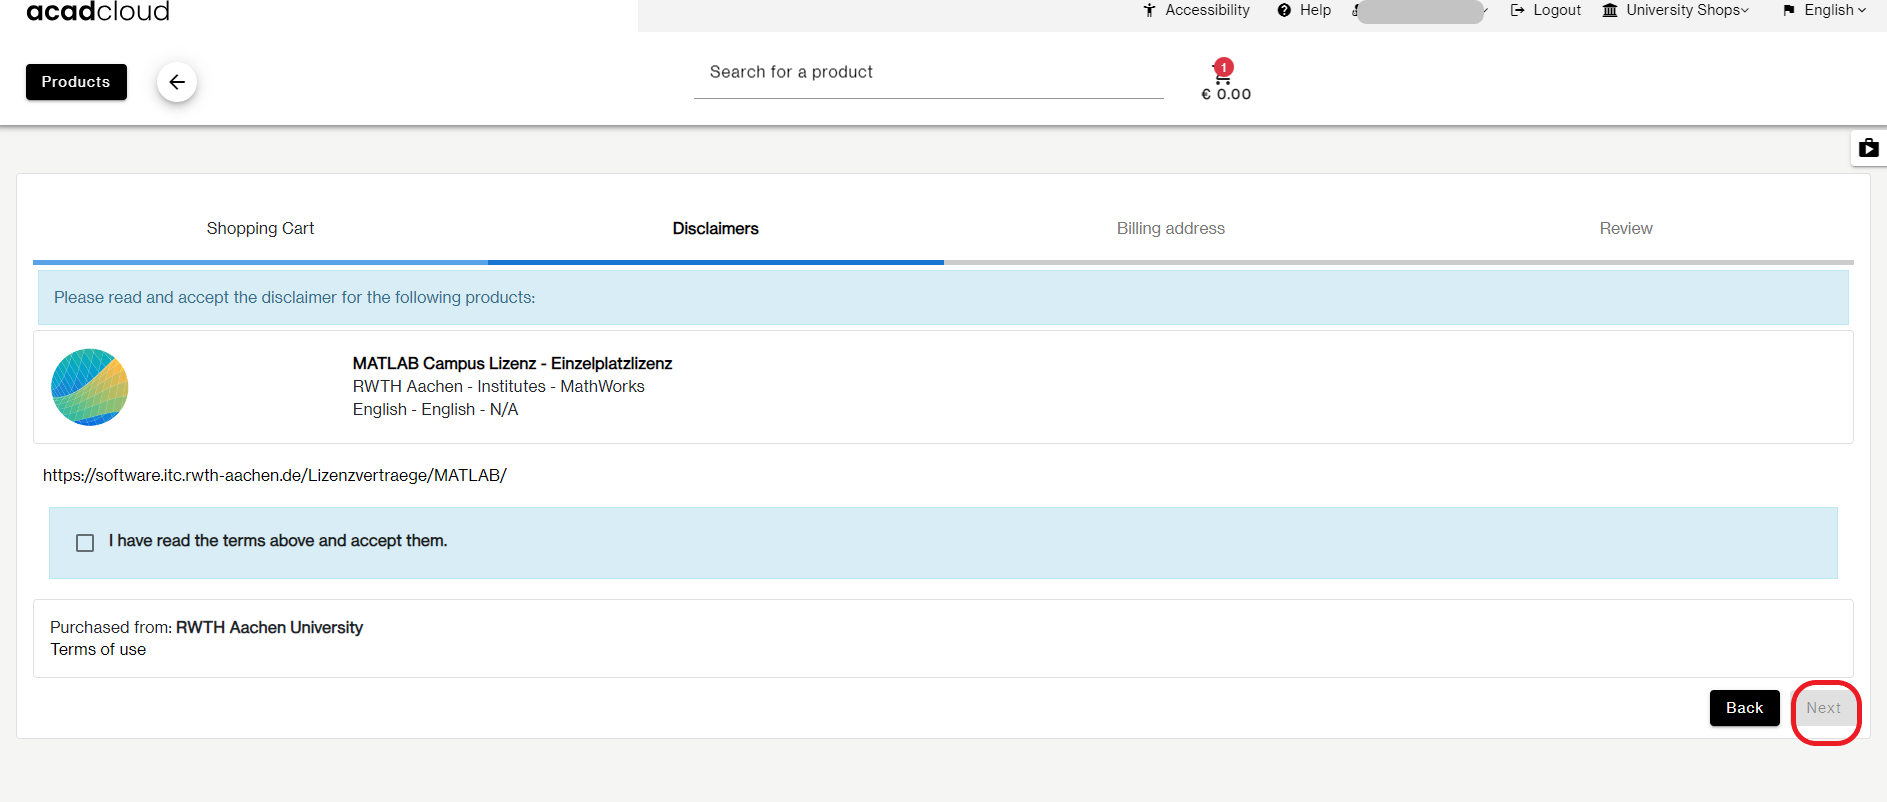This screenshot has width=1887, height=802.
Task: Select the Disclaimers step tab
Action: click(x=715, y=228)
